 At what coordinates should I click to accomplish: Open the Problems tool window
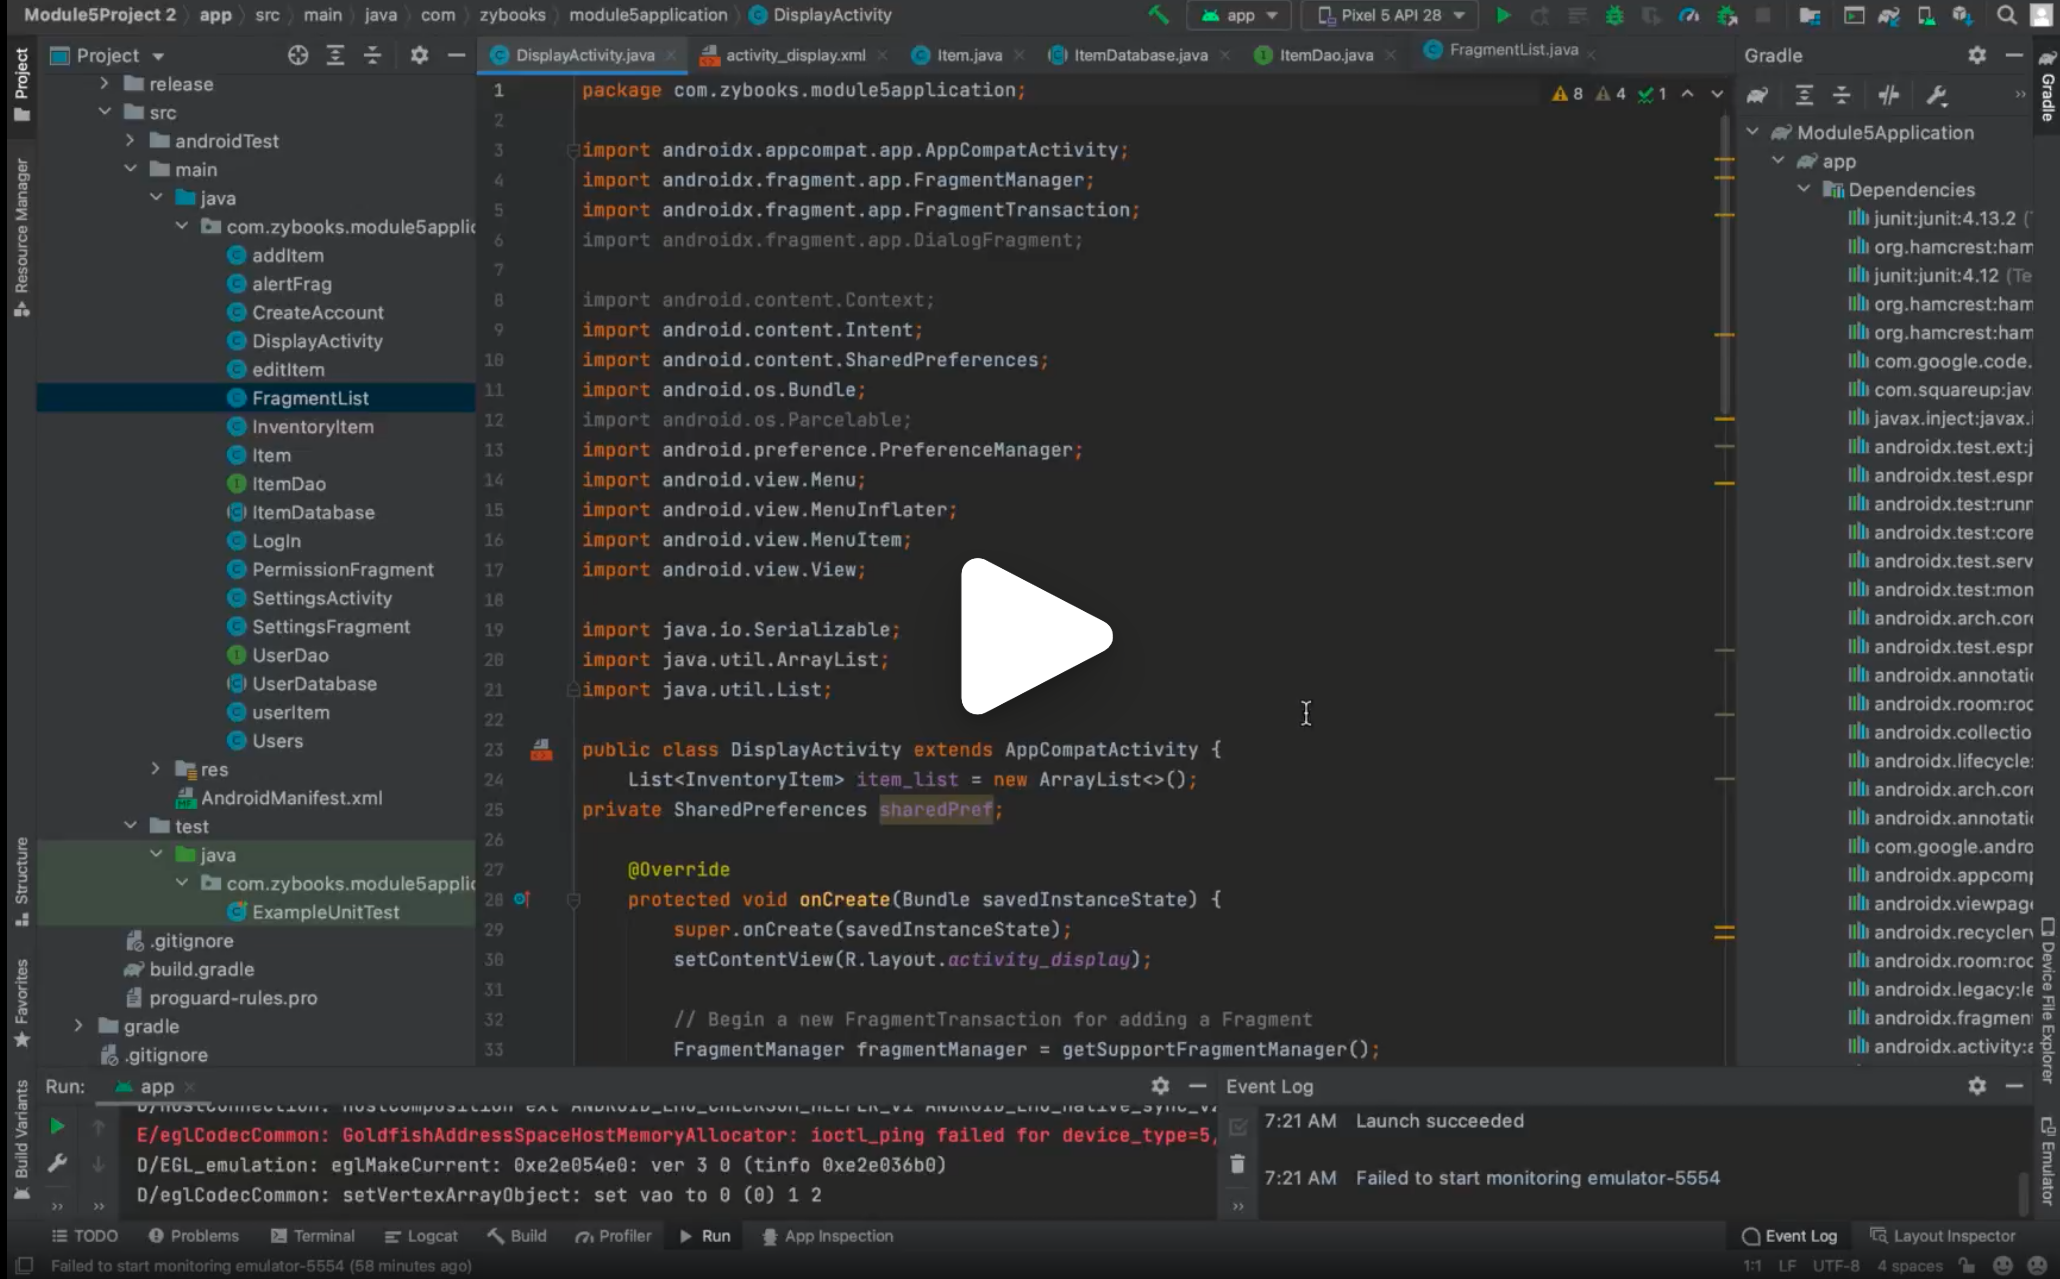tap(194, 1236)
